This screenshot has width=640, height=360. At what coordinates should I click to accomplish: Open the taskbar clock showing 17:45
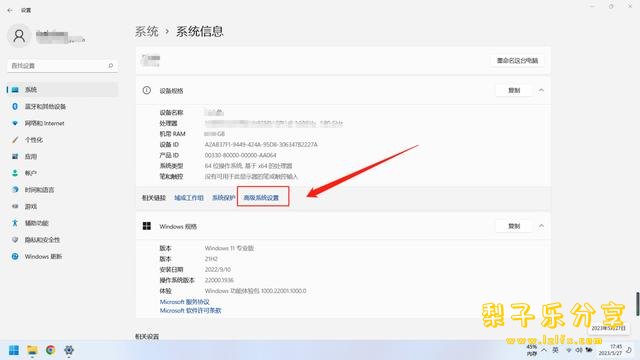pos(610,350)
